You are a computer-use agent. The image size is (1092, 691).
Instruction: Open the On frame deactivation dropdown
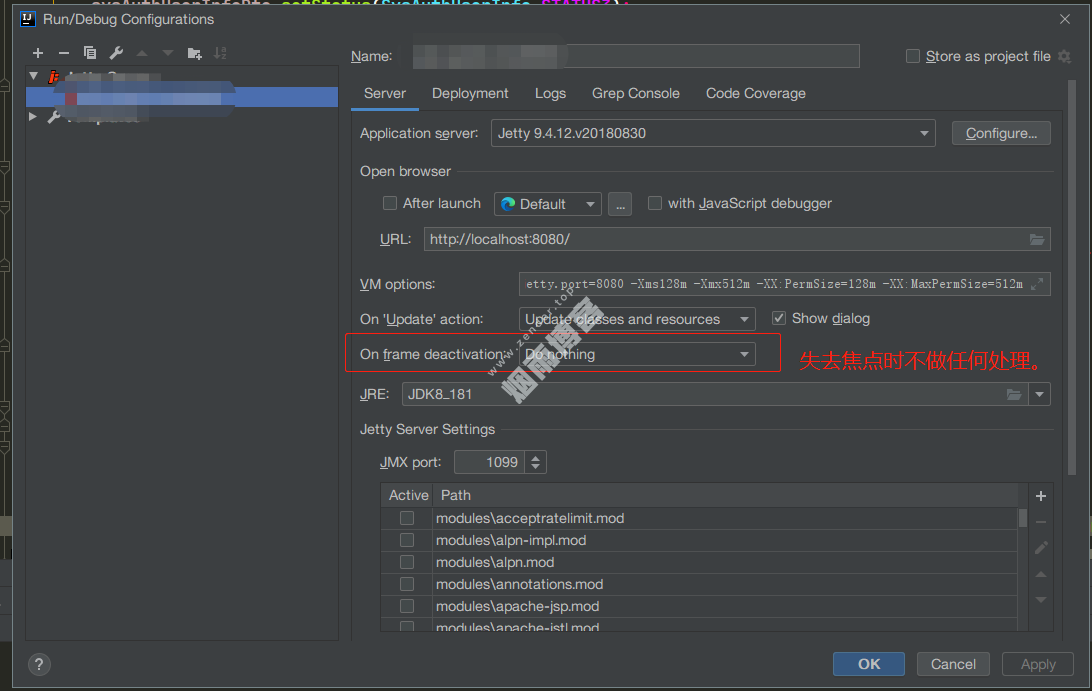click(638, 354)
